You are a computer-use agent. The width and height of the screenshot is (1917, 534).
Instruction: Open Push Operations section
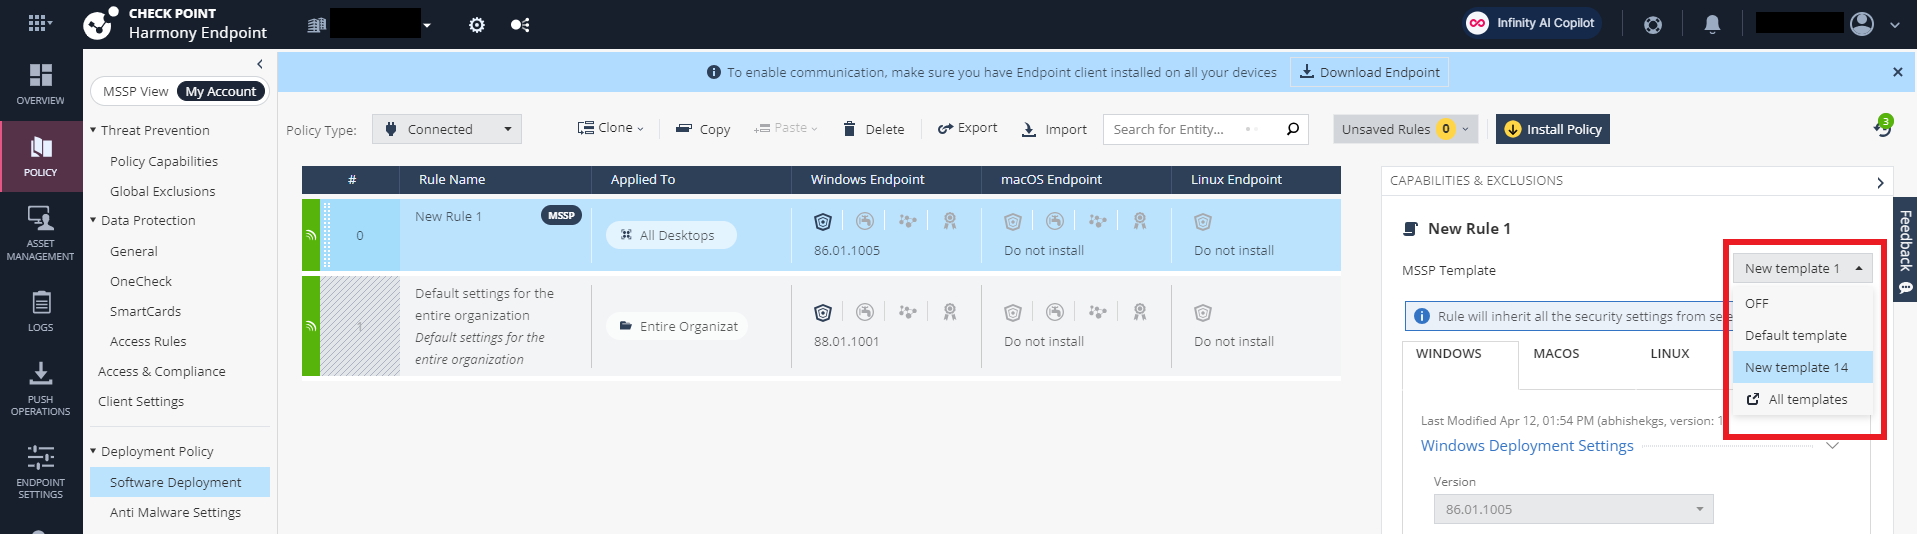[41, 389]
